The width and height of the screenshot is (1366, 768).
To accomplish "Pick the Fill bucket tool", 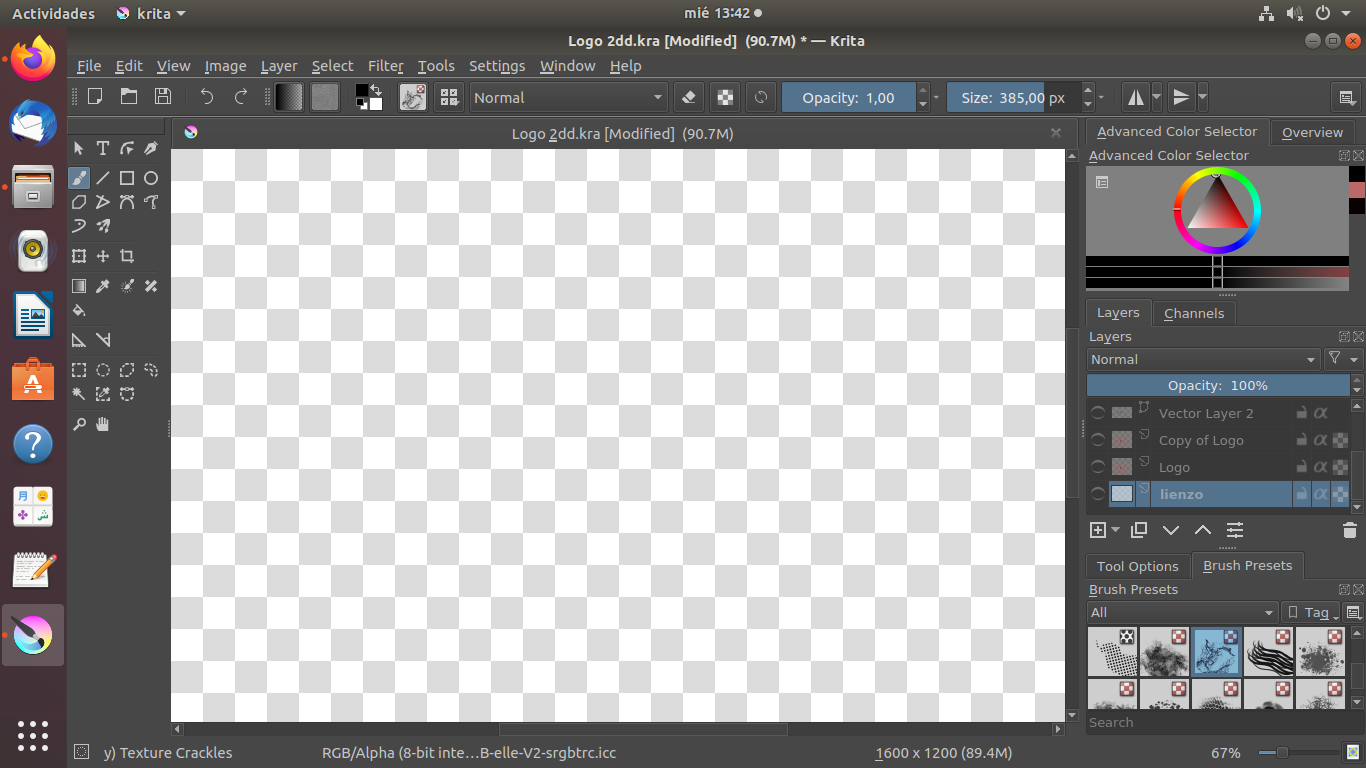I will point(79,310).
